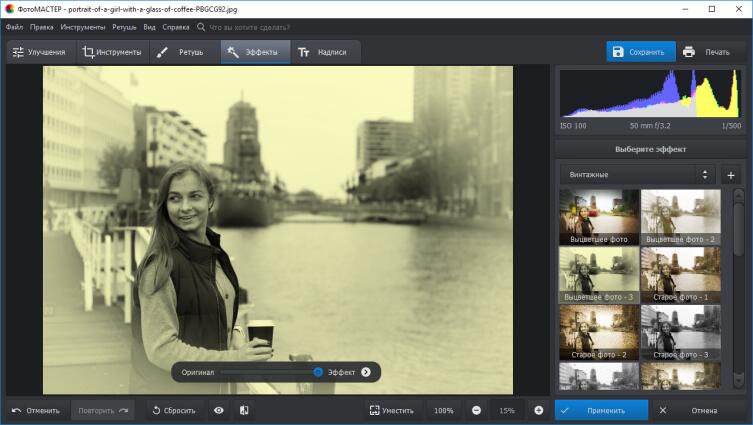Click the Сбросить reset button

coord(173,410)
